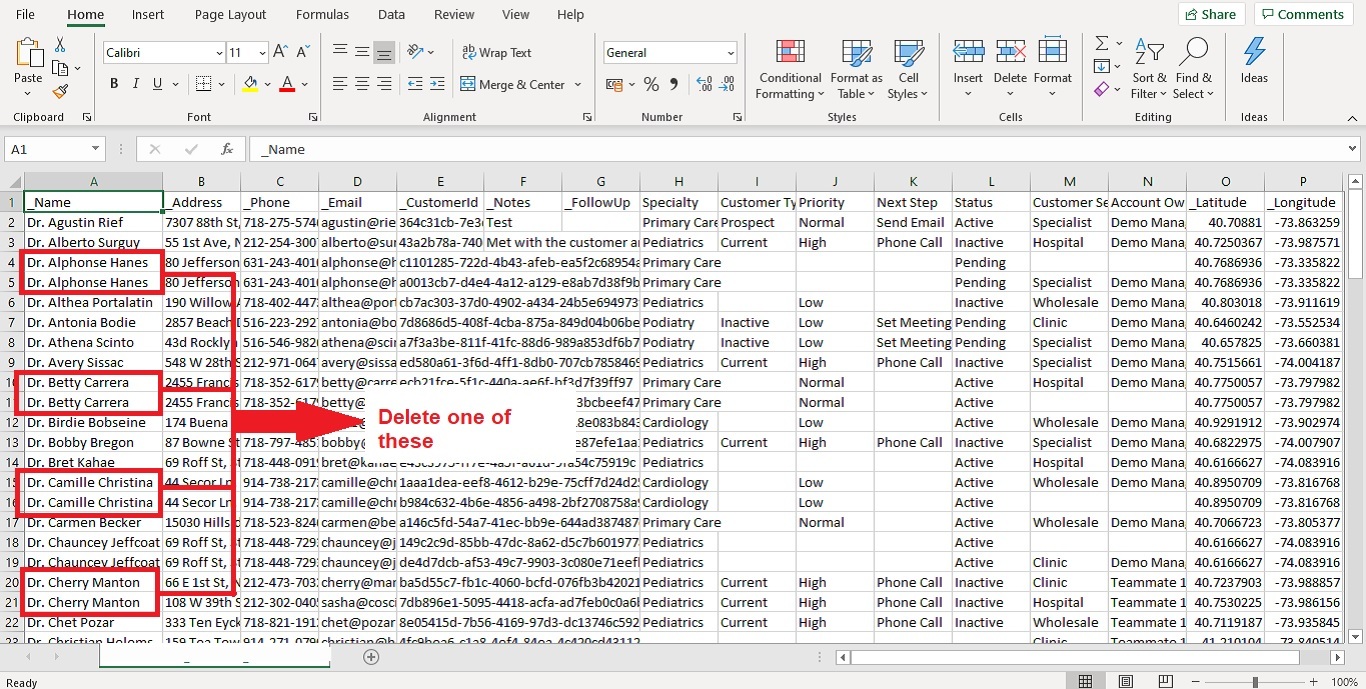Align text to the left
The image size is (1366, 689).
(x=340, y=84)
